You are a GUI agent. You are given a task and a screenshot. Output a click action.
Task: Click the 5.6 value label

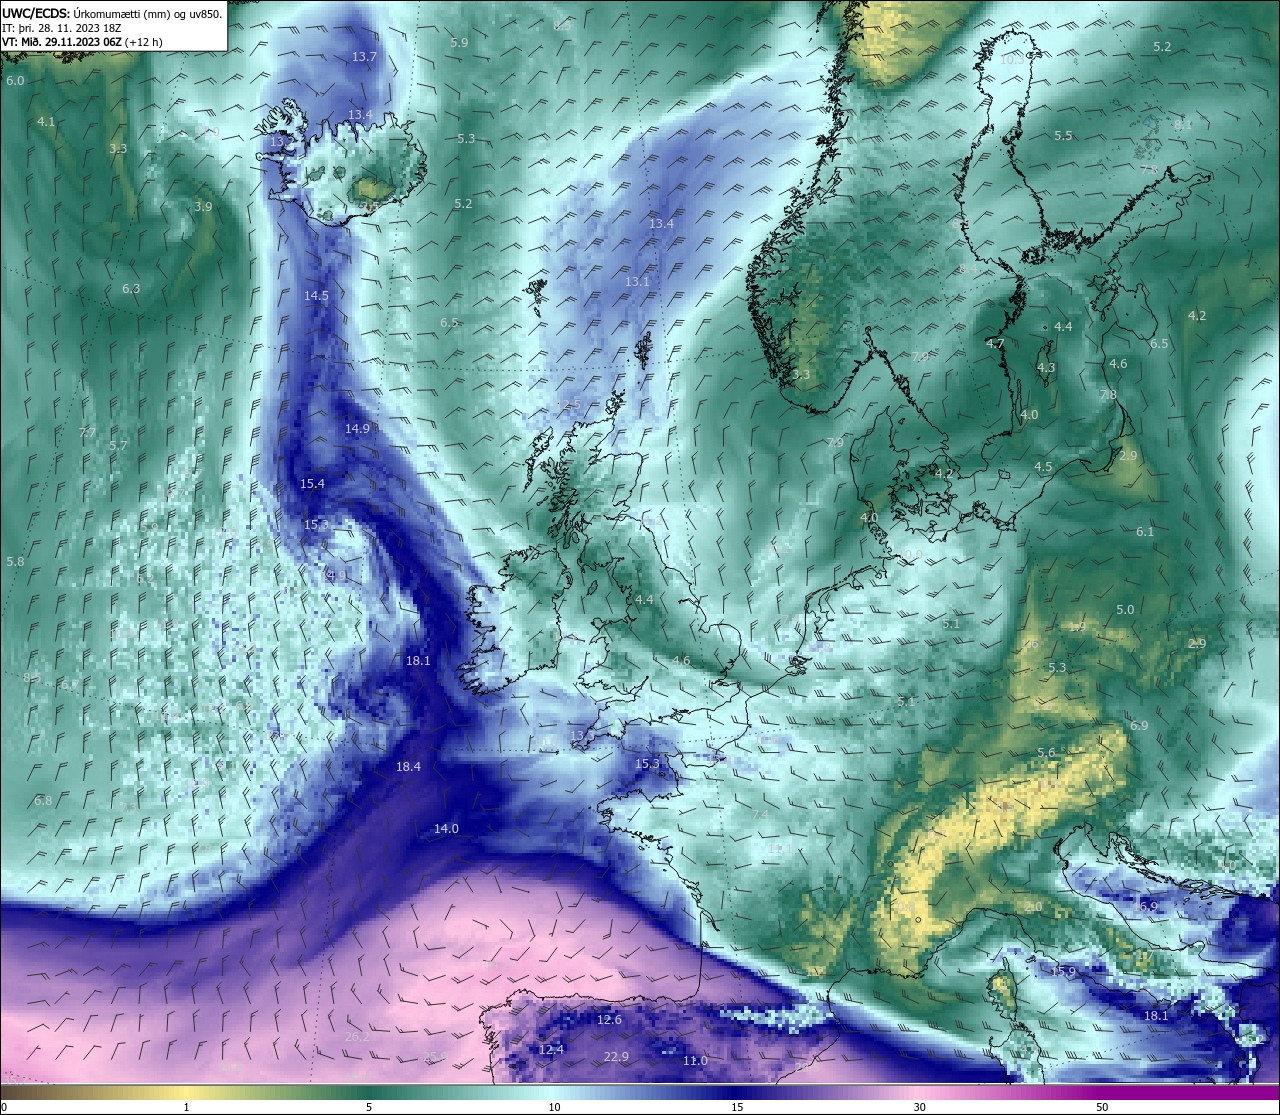pos(1046,752)
